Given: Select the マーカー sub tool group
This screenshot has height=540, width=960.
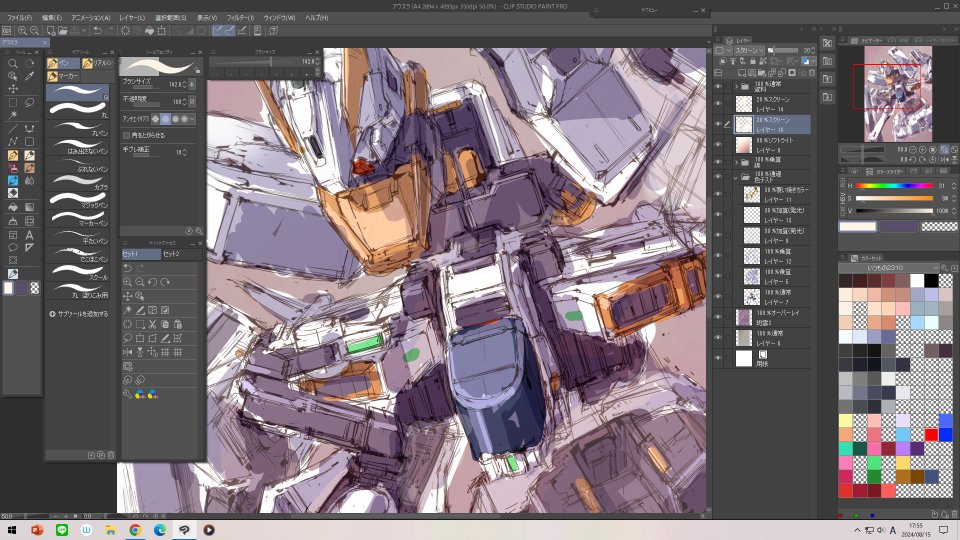Looking at the screenshot, I should pyautogui.click(x=64, y=76).
